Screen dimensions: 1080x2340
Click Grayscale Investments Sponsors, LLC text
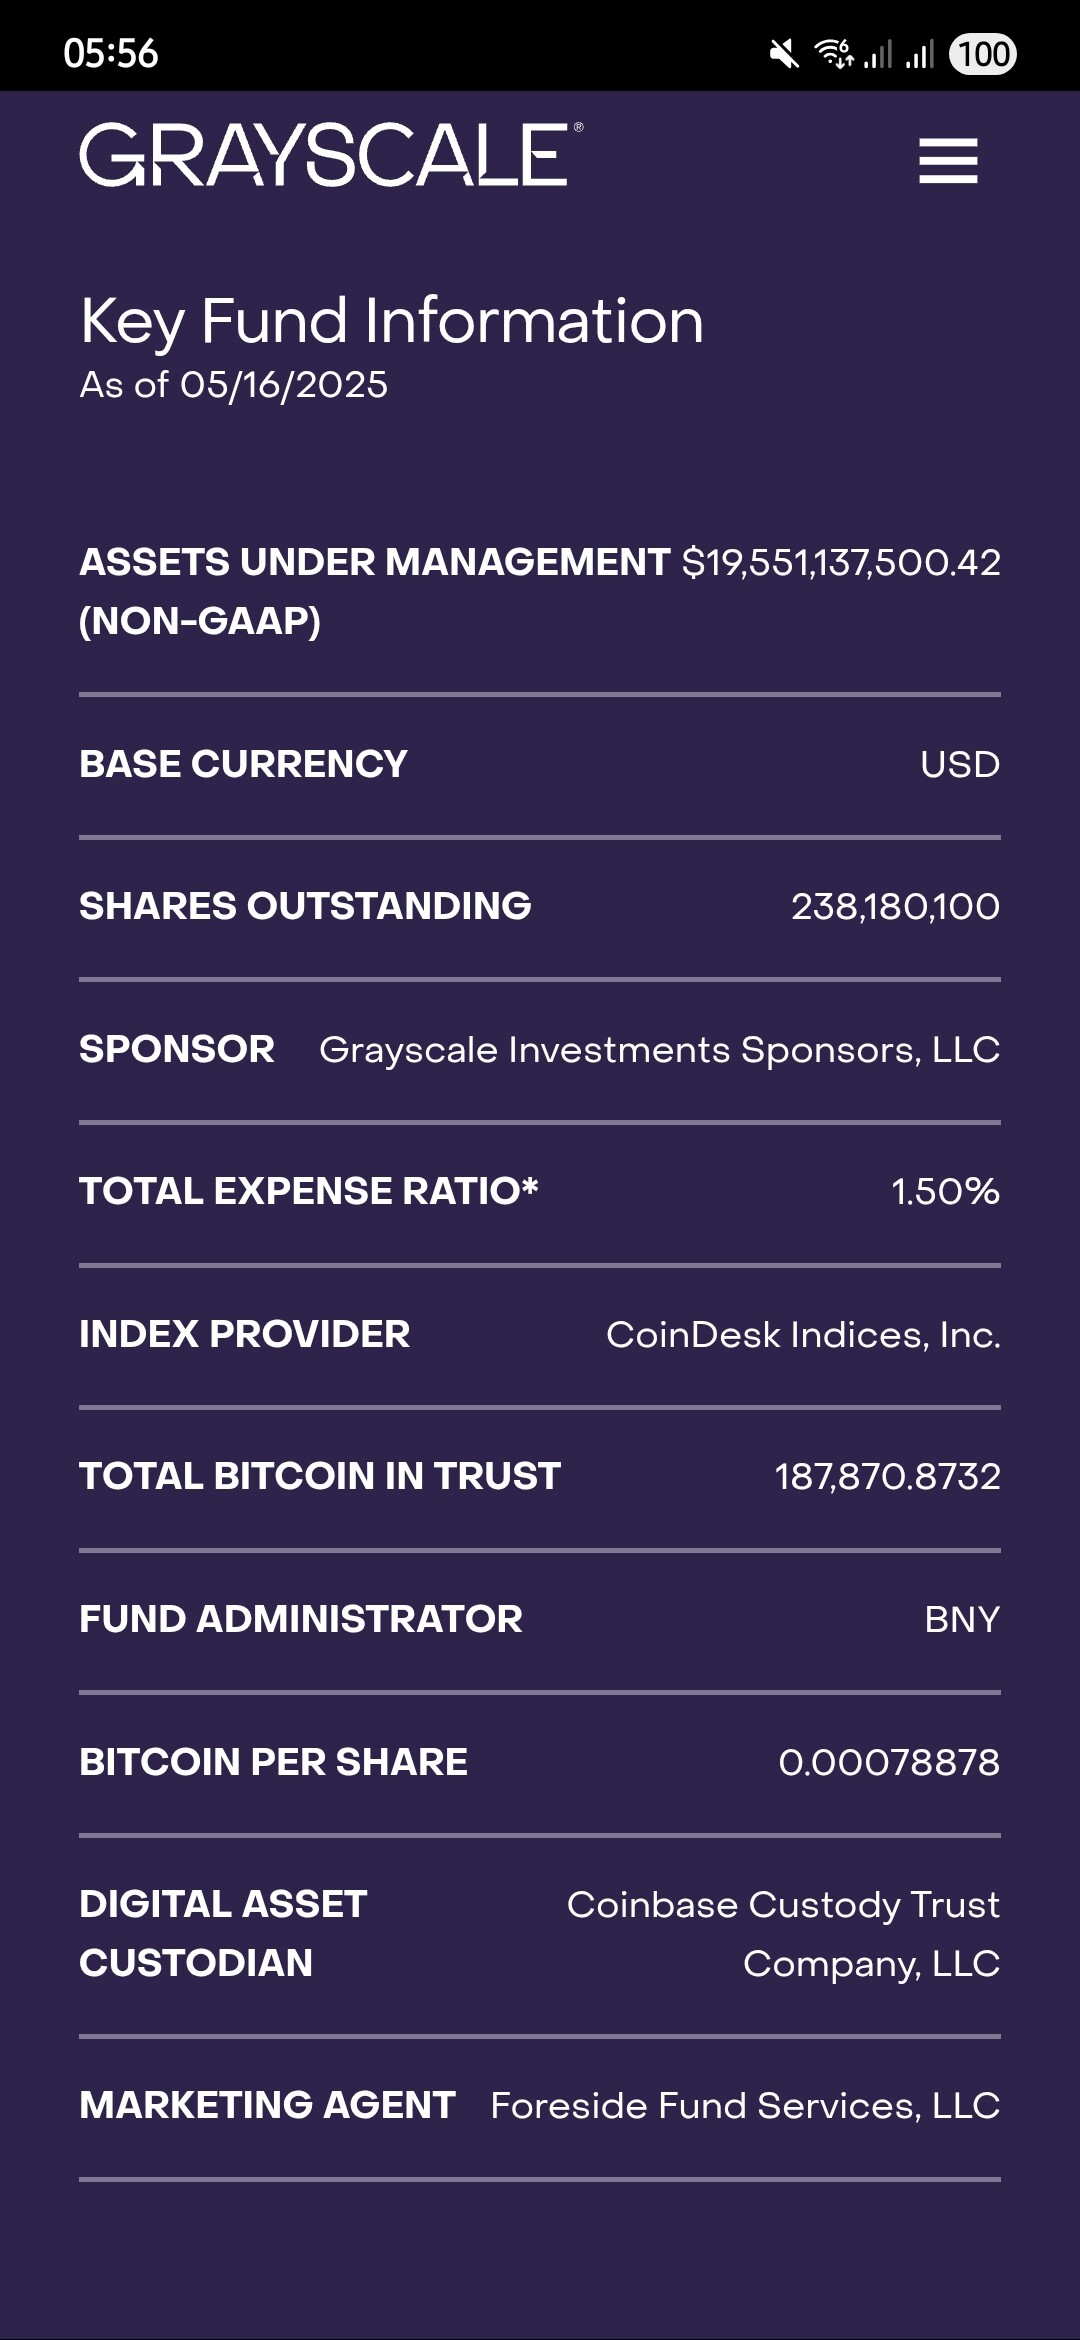[659, 1050]
